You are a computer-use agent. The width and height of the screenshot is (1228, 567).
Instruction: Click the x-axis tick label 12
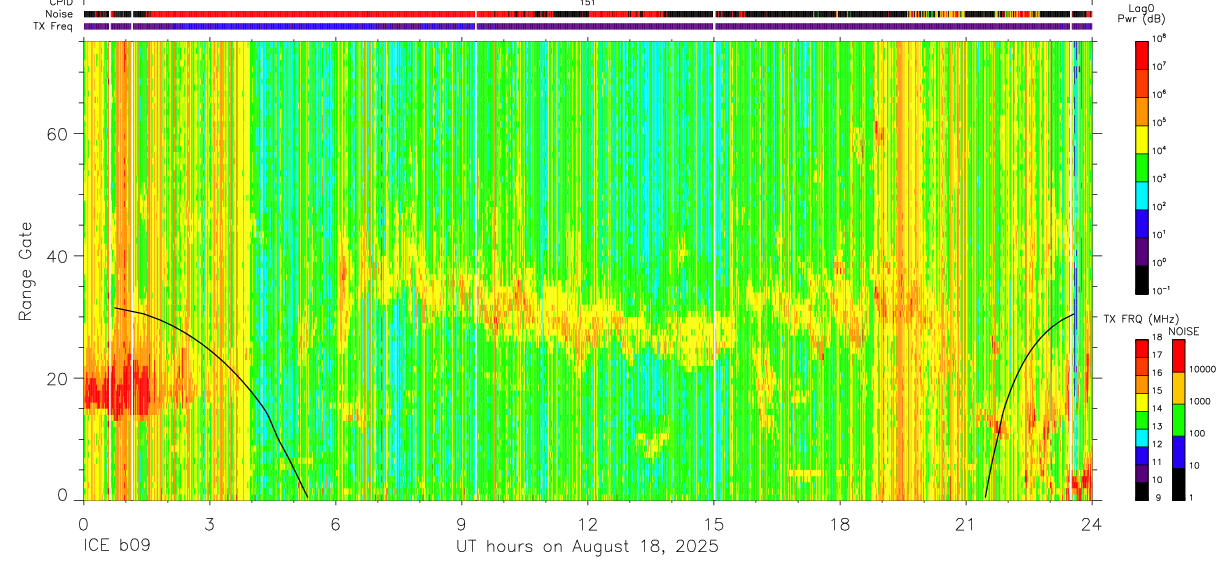[587, 523]
